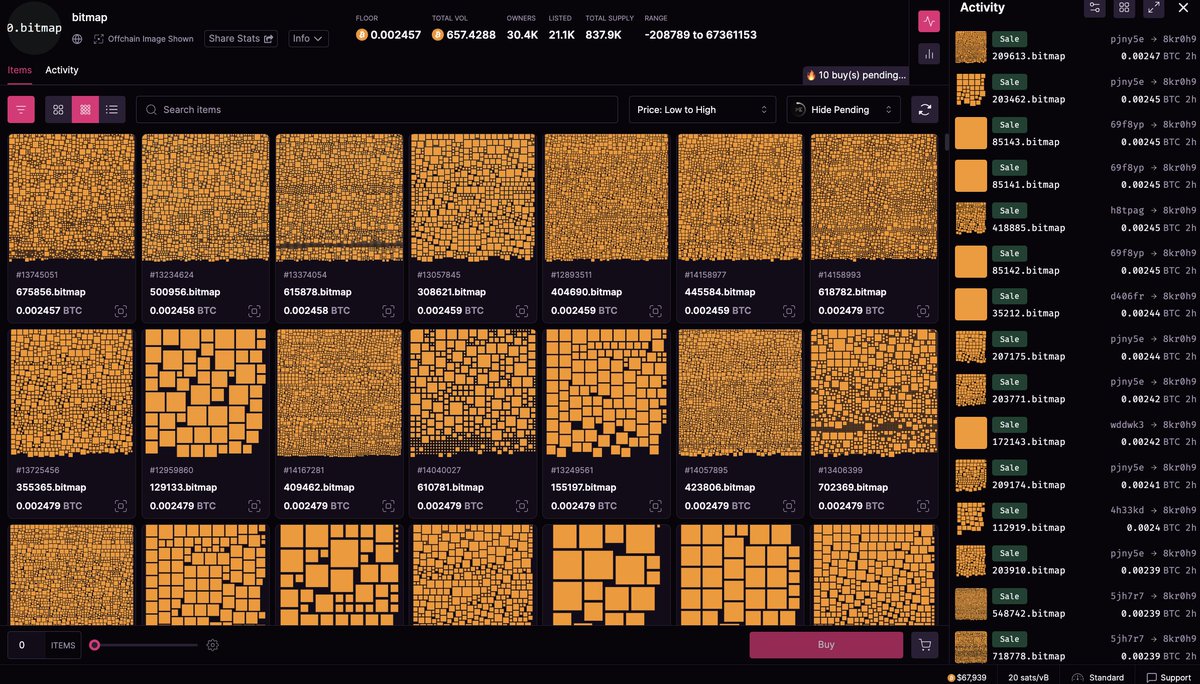The height and width of the screenshot is (684, 1200).
Task: Open the Hide Pending dropdown
Action: coord(843,110)
